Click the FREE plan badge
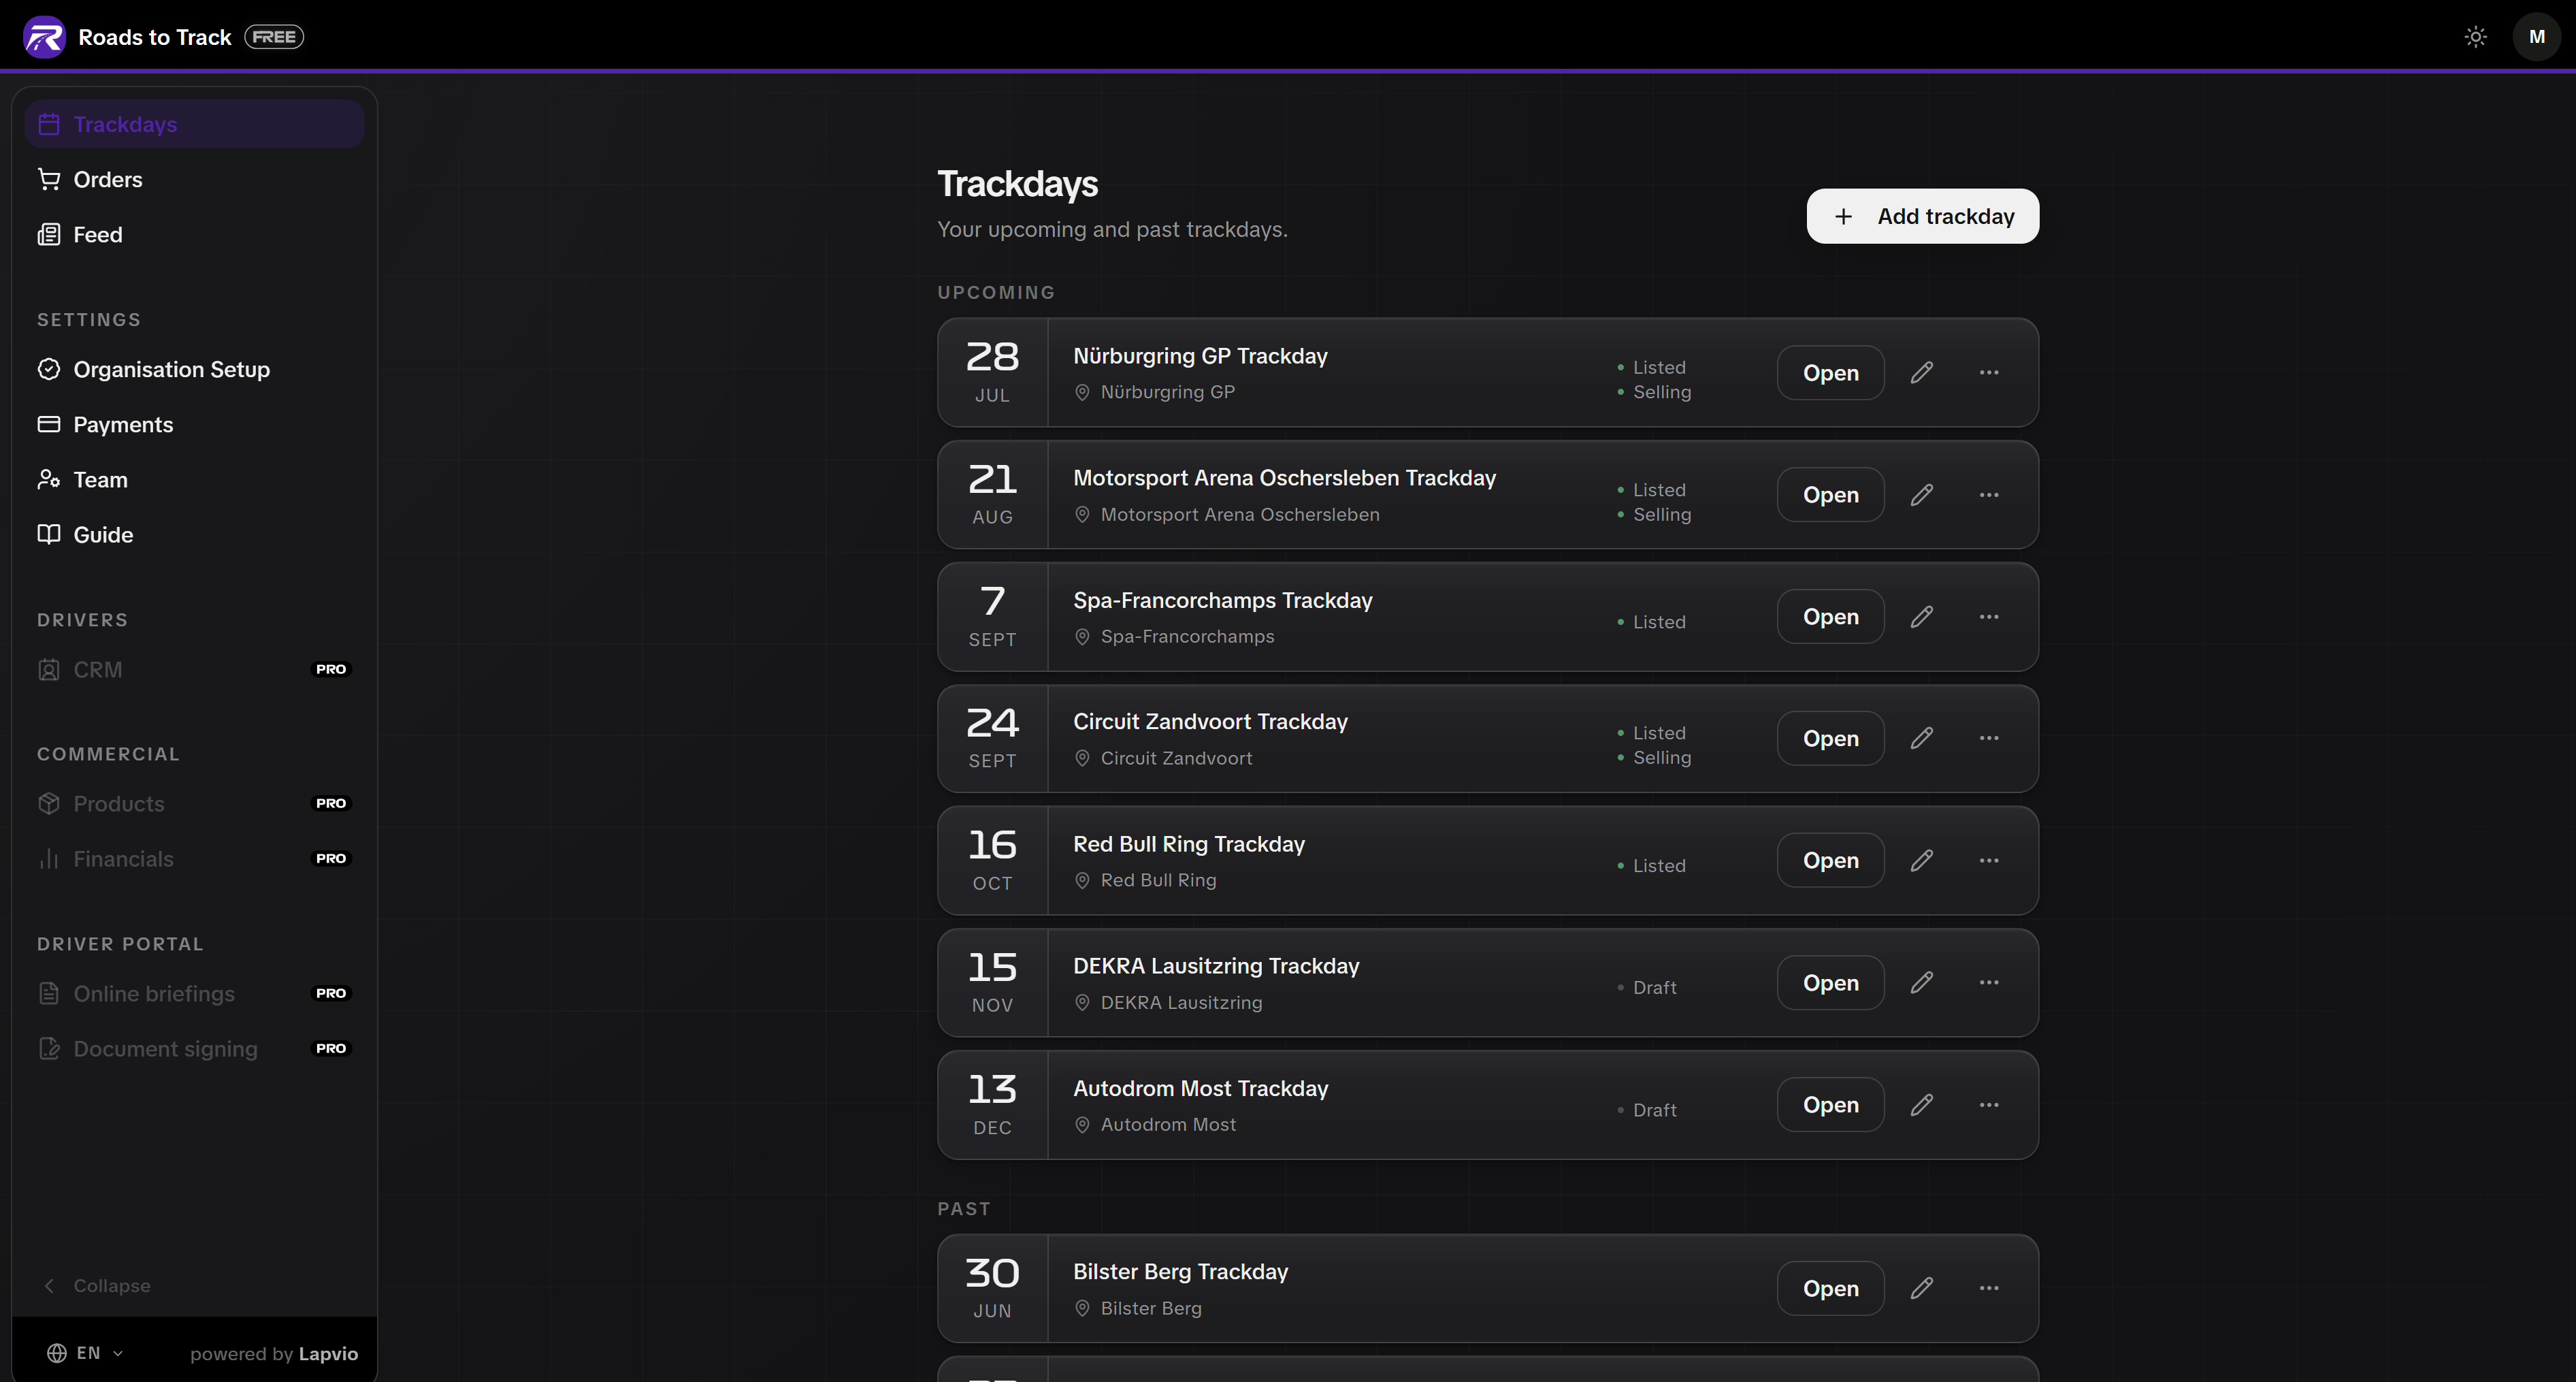Screen dimensions: 2576x1382 [274, 37]
